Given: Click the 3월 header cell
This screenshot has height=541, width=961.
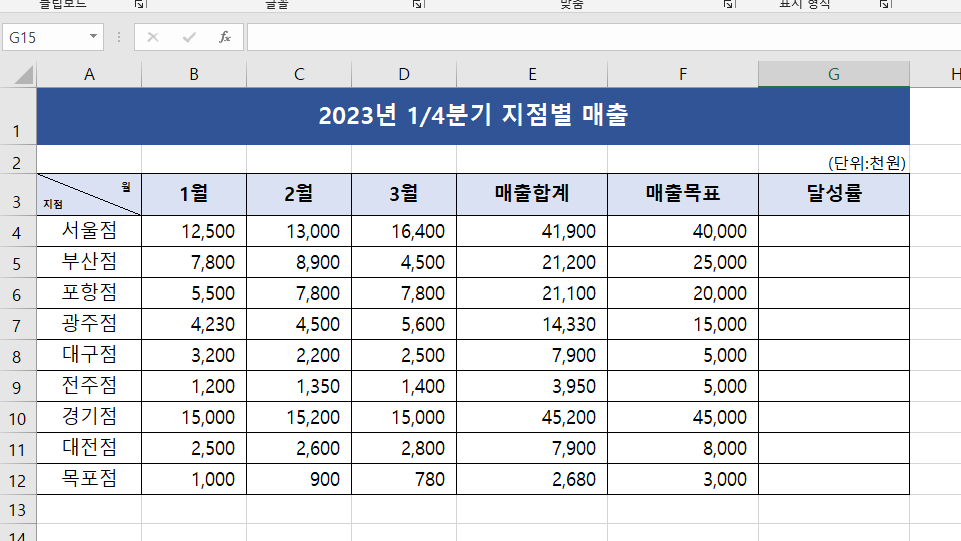Looking at the screenshot, I should coord(404,195).
